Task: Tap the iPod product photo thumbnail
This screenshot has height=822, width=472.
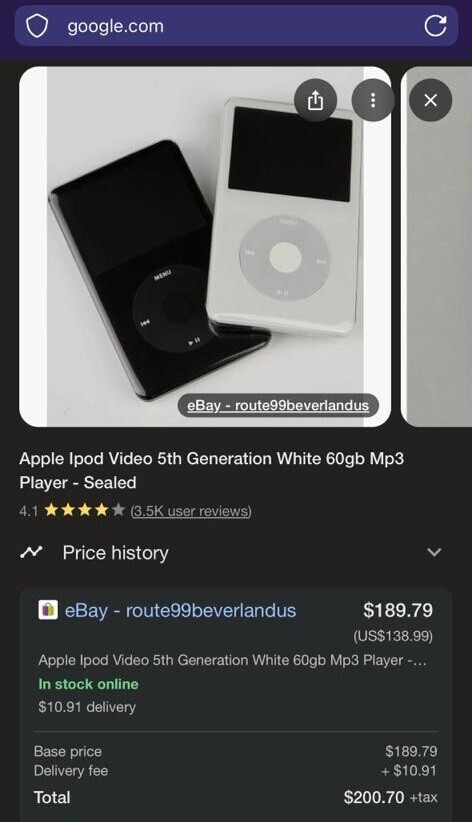Action: pyautogui.click(x=205, y=246)
